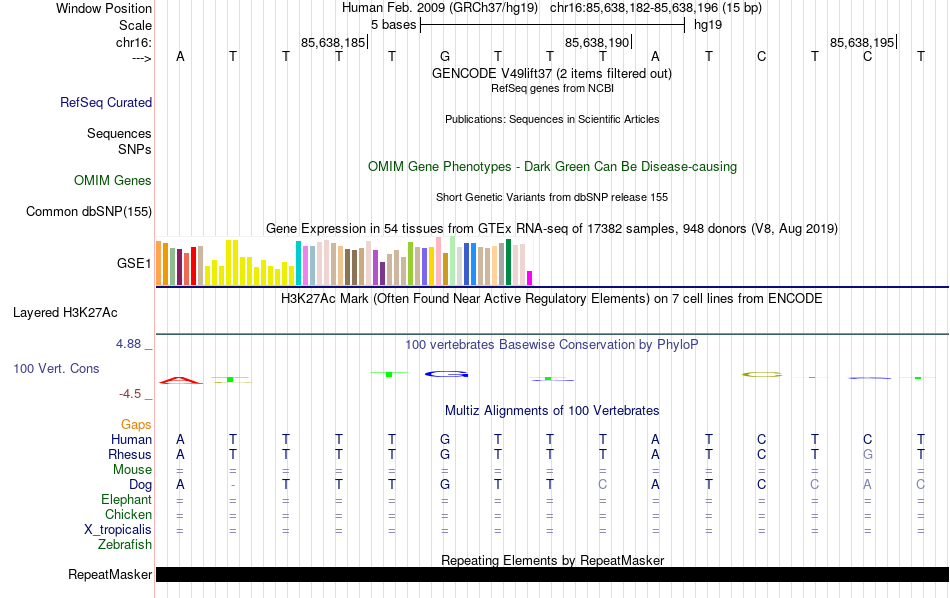
Task: Select the Elephant species label
Action: click(127, 499)
